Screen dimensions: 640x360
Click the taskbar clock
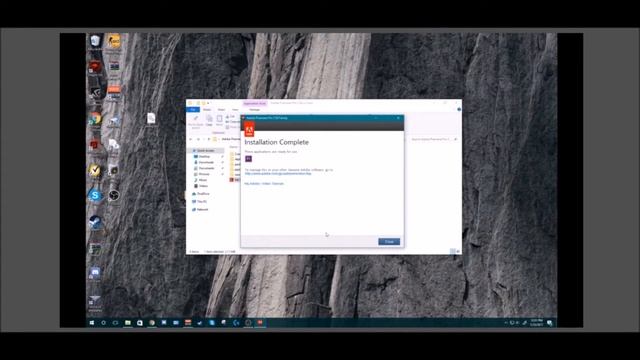pos(536,322)
